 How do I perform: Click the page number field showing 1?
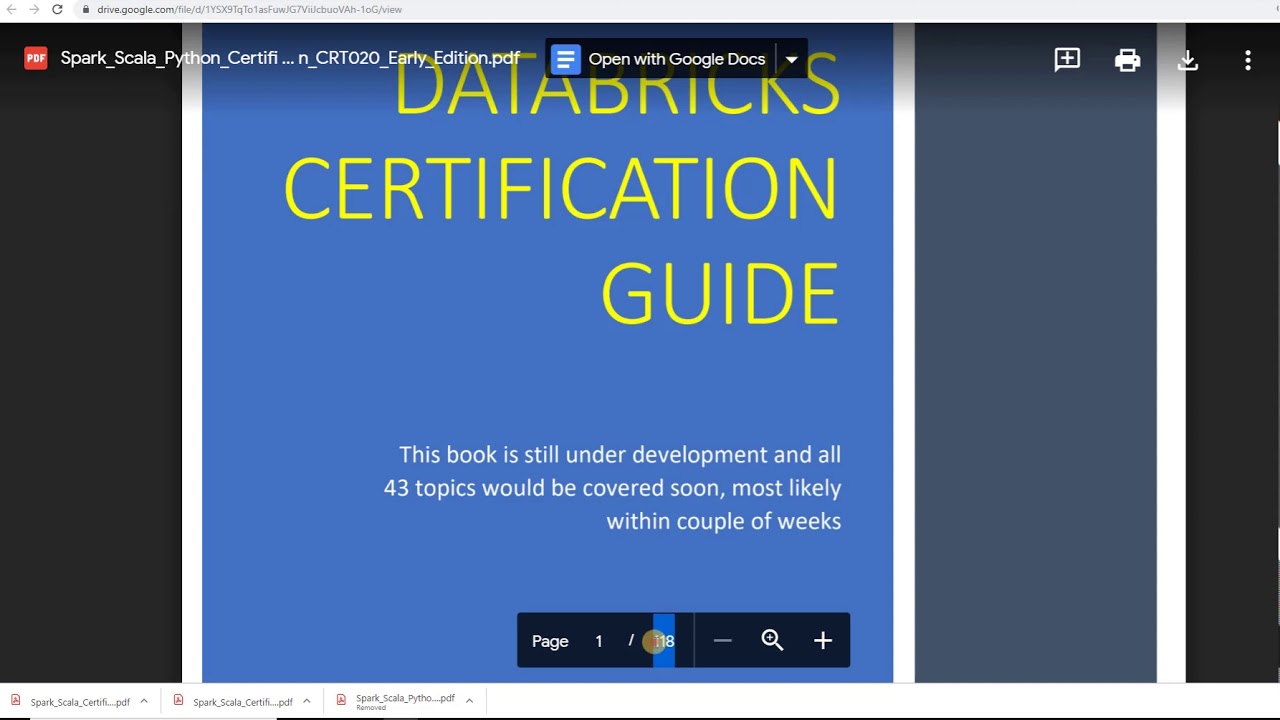599,641
